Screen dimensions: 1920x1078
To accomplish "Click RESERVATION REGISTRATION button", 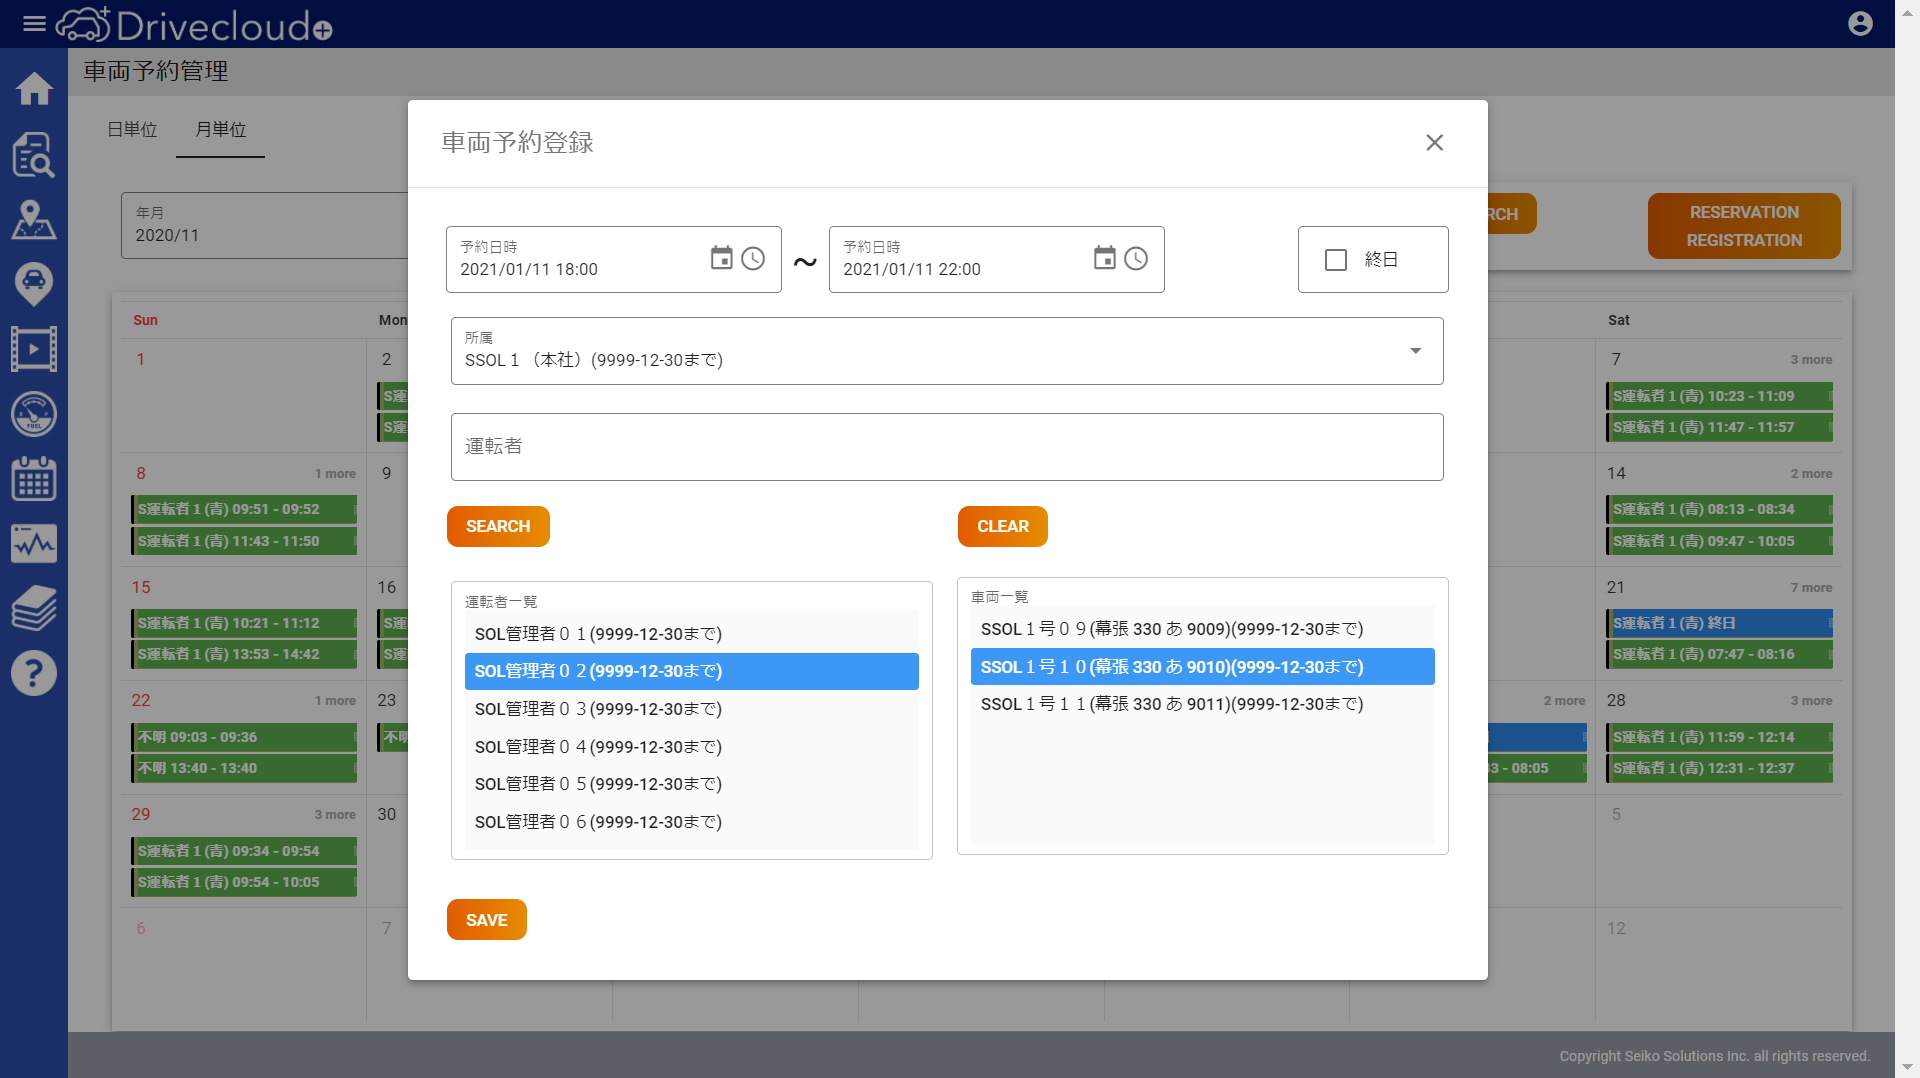I will [x=1744, y=226].
